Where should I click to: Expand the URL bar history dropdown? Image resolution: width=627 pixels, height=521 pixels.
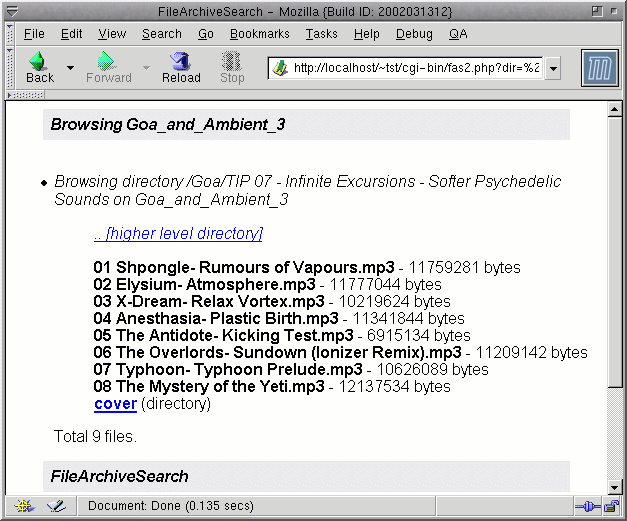553,68
